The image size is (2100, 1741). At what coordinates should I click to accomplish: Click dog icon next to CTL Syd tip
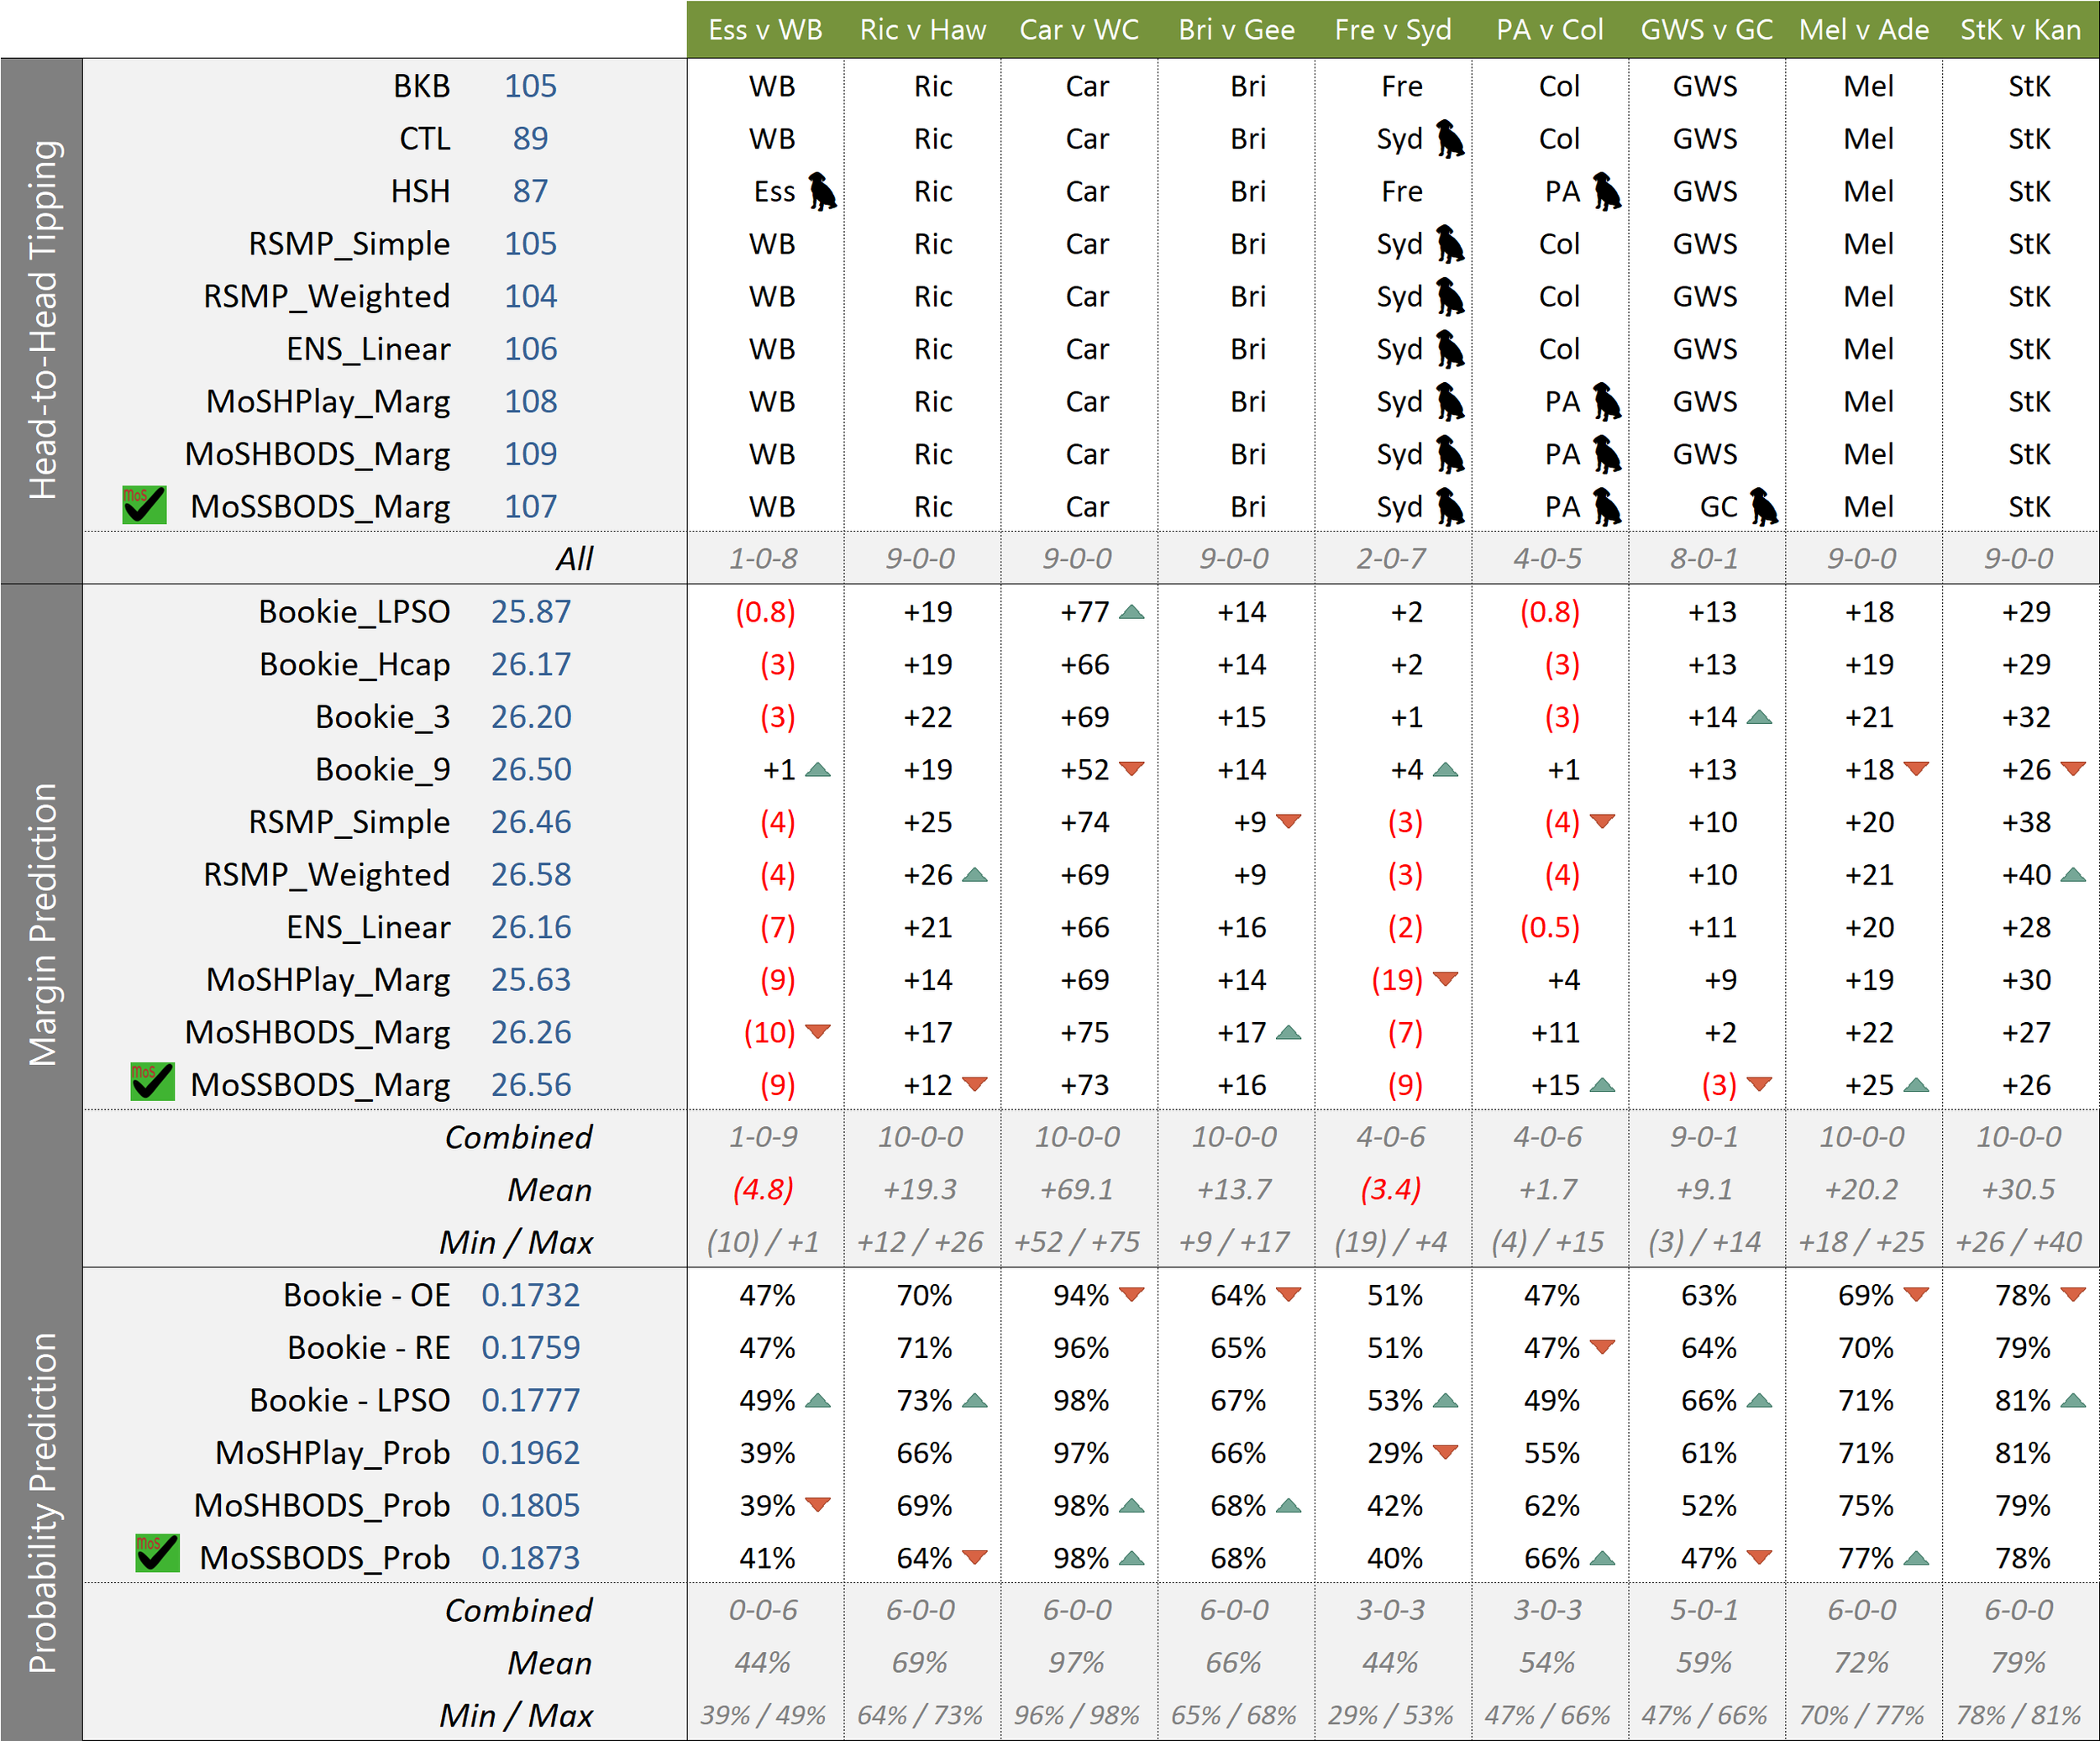pos(1450,139)
